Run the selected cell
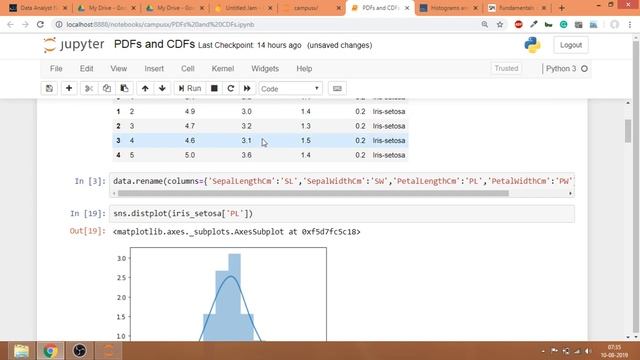640x360 pixels. [190, 89]
